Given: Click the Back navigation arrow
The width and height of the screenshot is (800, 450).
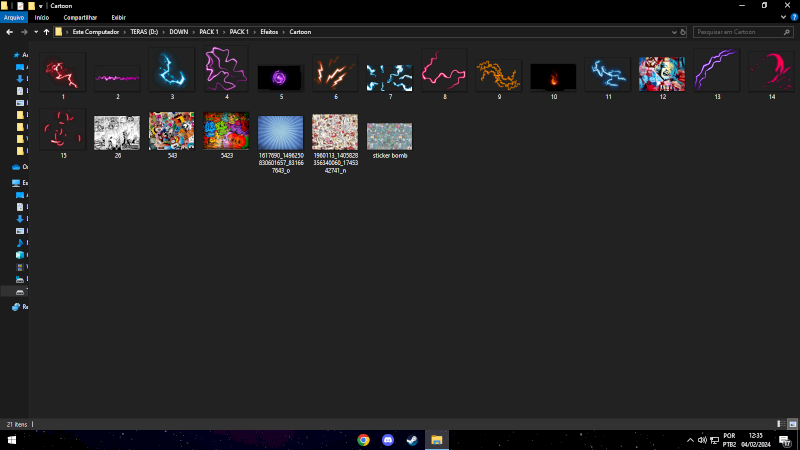Looking at the screenshot, I should click(9, 32).
